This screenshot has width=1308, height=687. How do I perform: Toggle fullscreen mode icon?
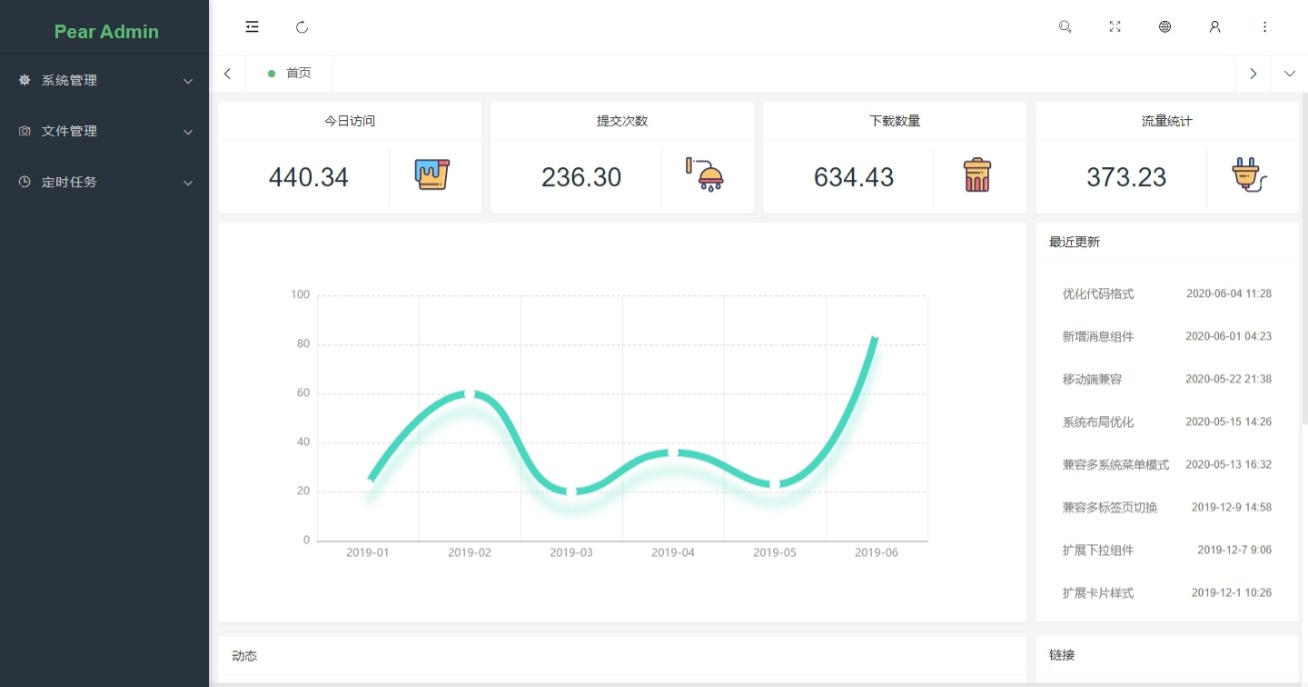(x=1115, y=27)
